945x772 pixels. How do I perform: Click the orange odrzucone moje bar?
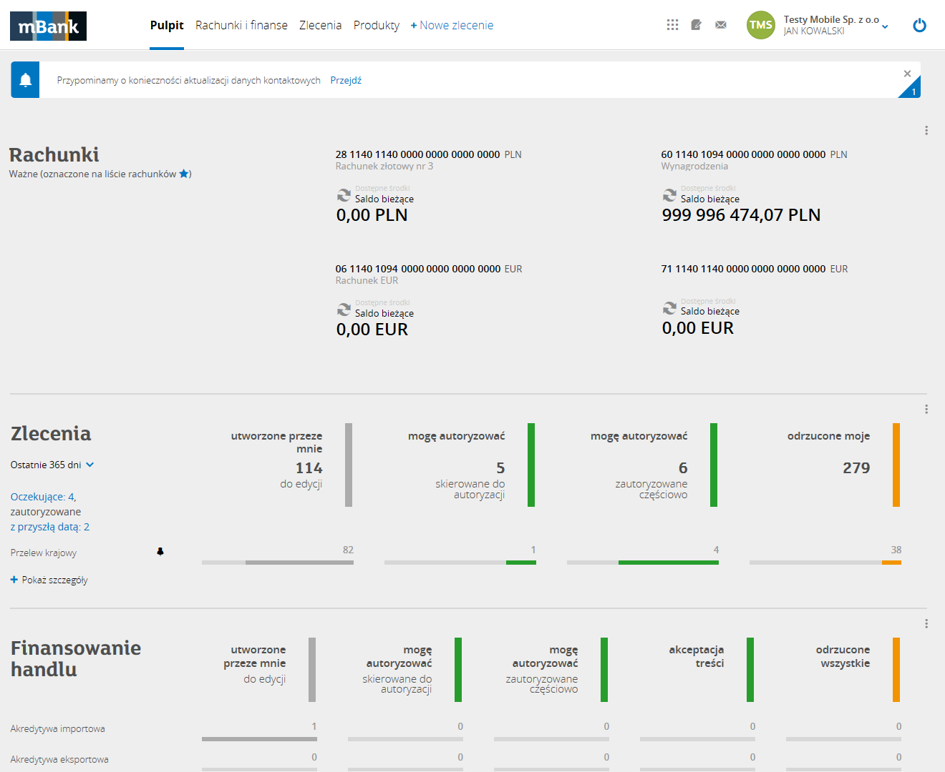[896, 465]
